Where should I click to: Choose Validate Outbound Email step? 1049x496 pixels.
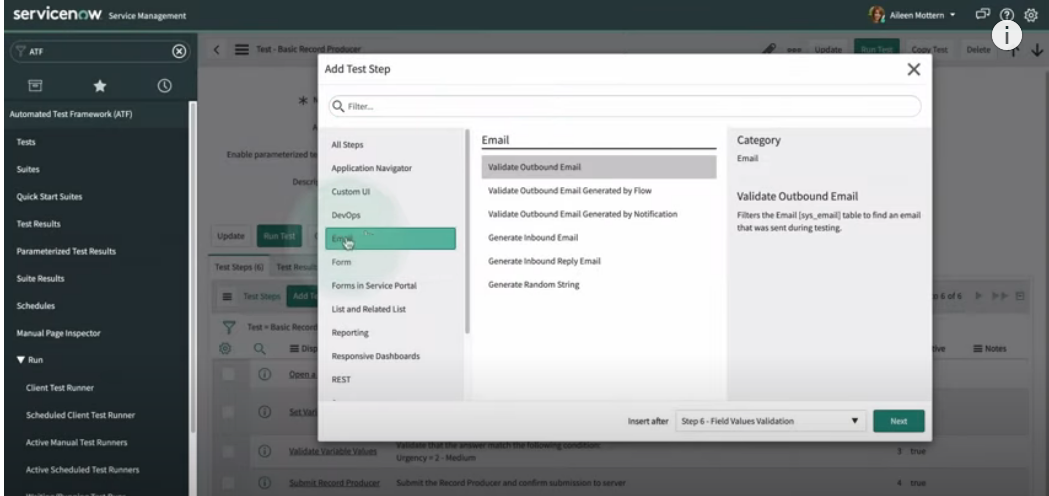click(599, 167)
